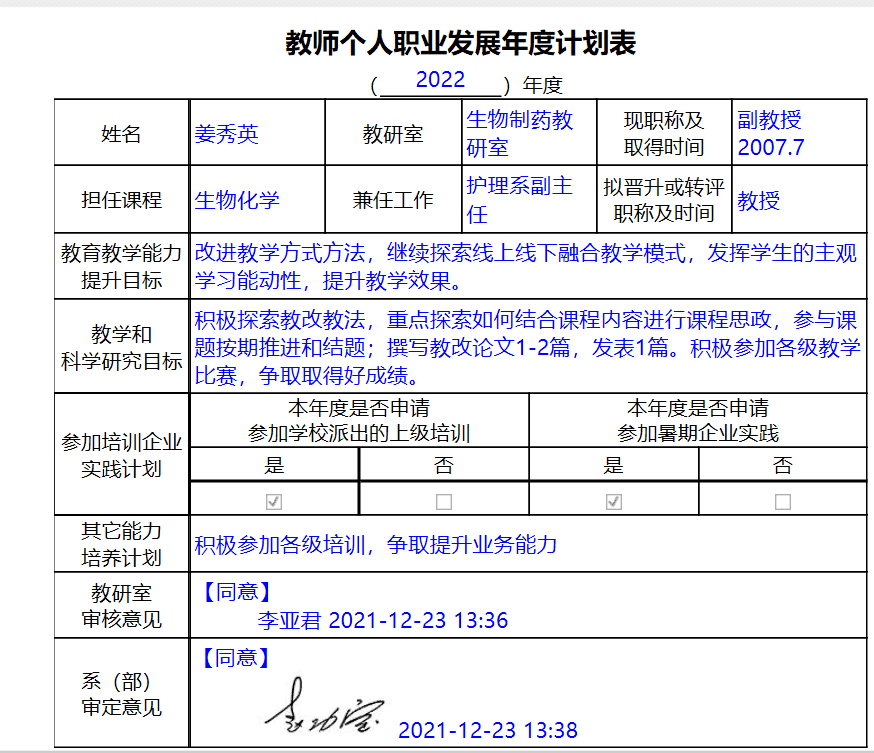Image resolution: width=874 pixels, height=753 pixels.
Task: Click the 2021-12-23 13:38 approval timestamp
Action: tap(487, 731)
